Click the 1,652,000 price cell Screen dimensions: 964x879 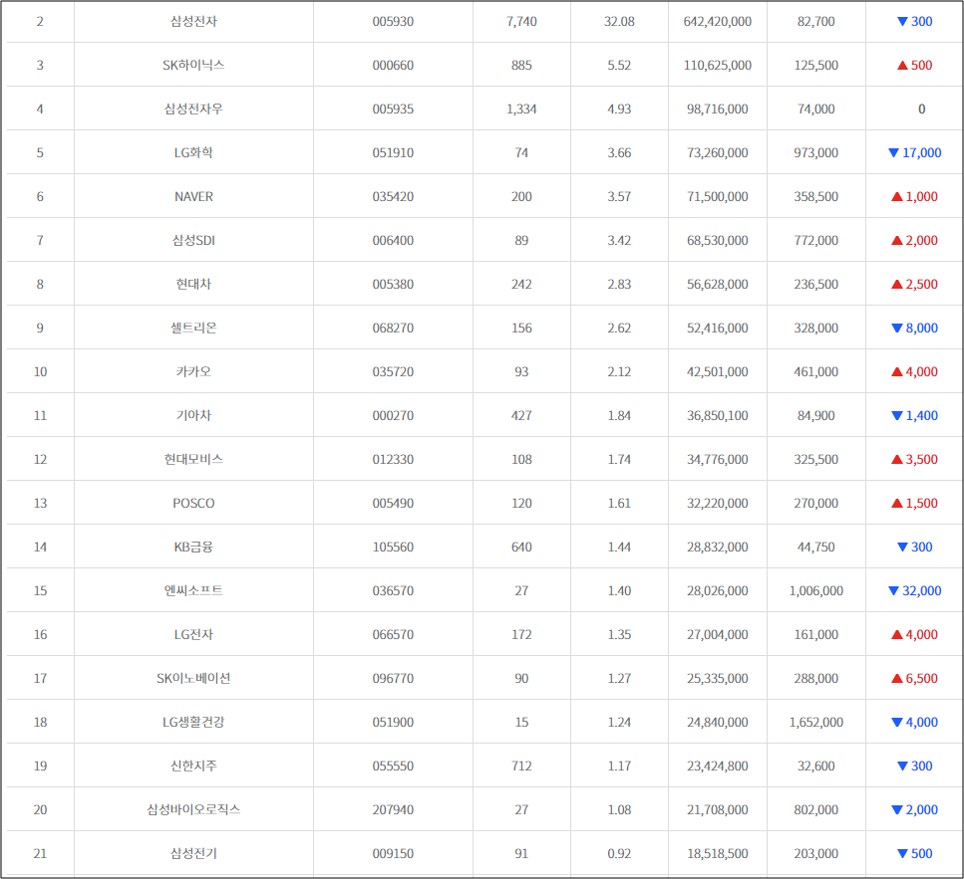coord(816,722)
